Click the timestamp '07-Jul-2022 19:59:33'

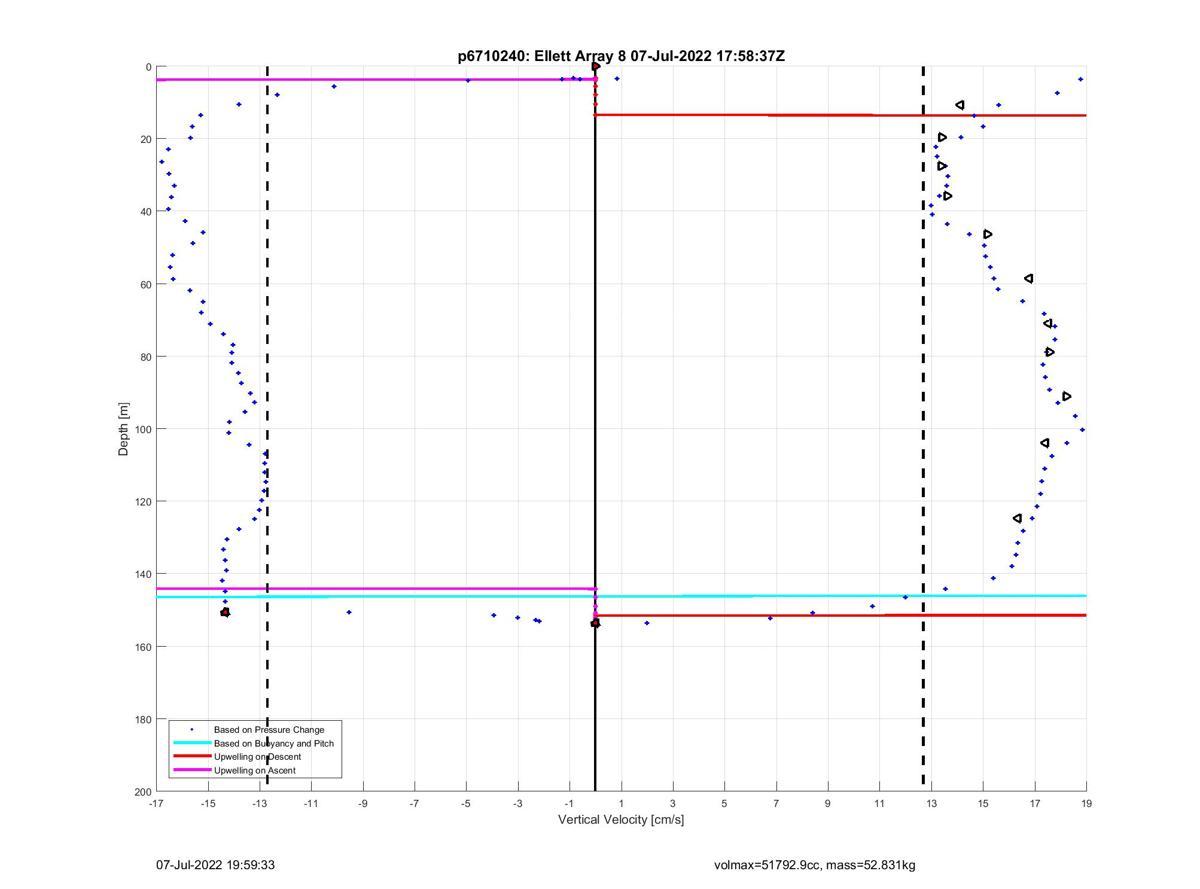click(x=215, y=865)
